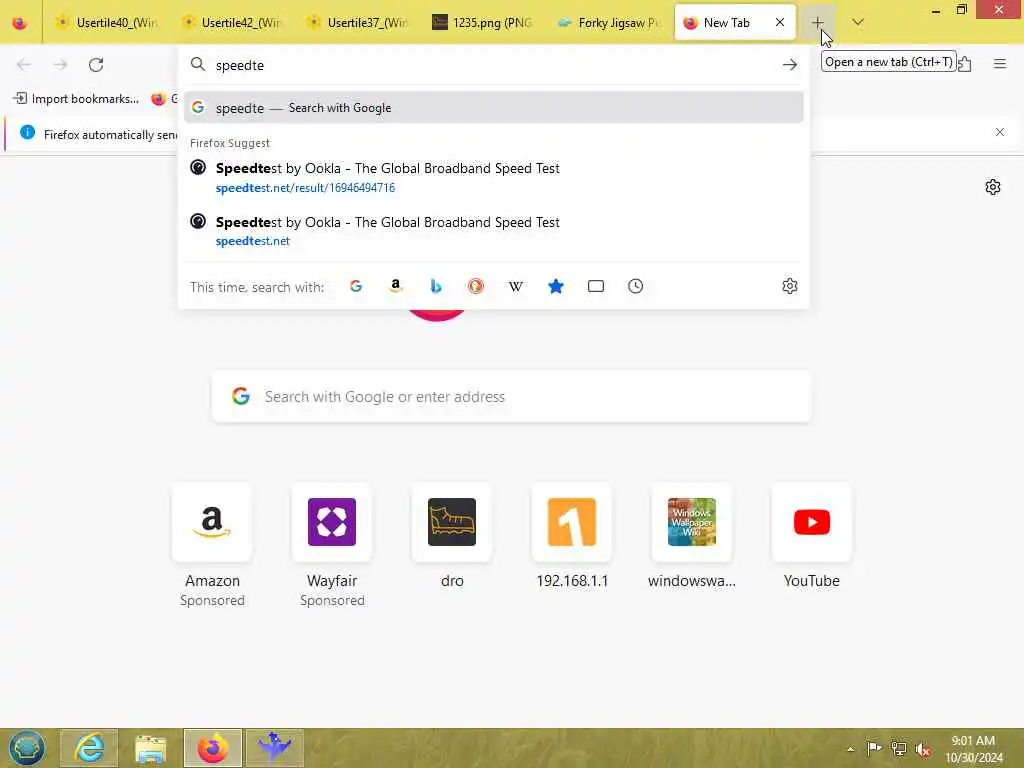Click the network tray icon

coord(899,748)
